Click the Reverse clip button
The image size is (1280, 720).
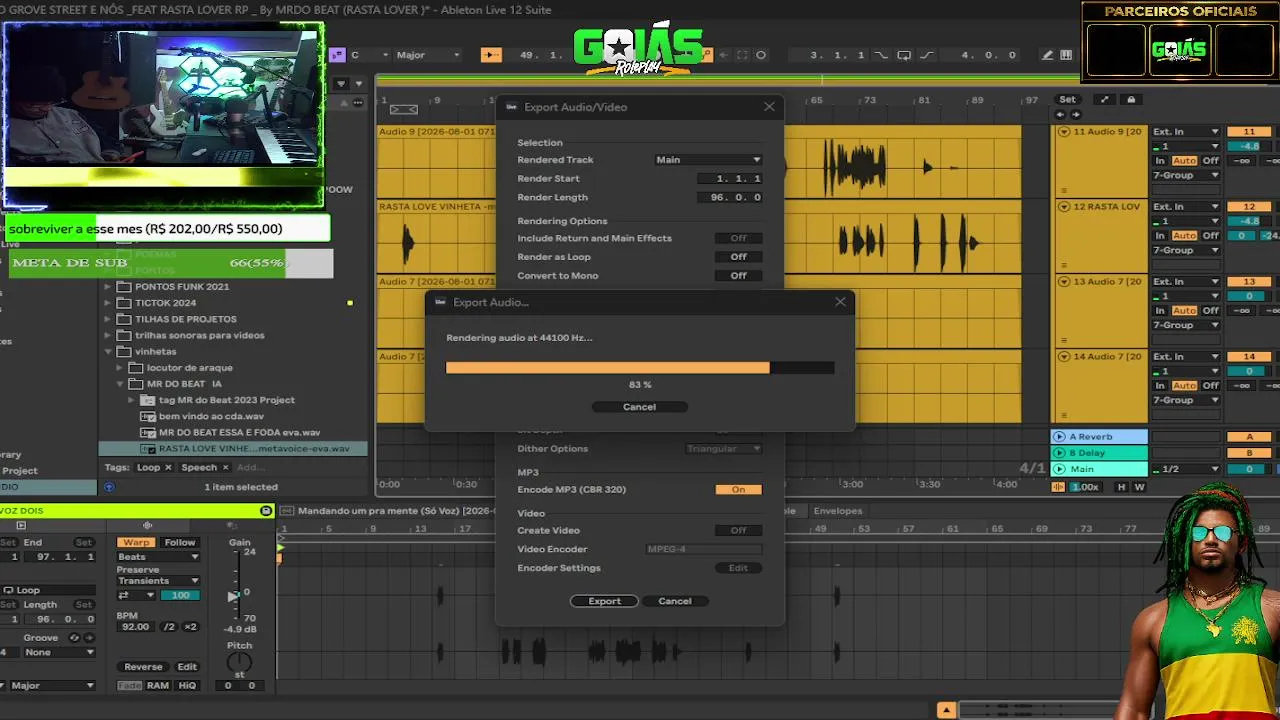tap(143, 667)
